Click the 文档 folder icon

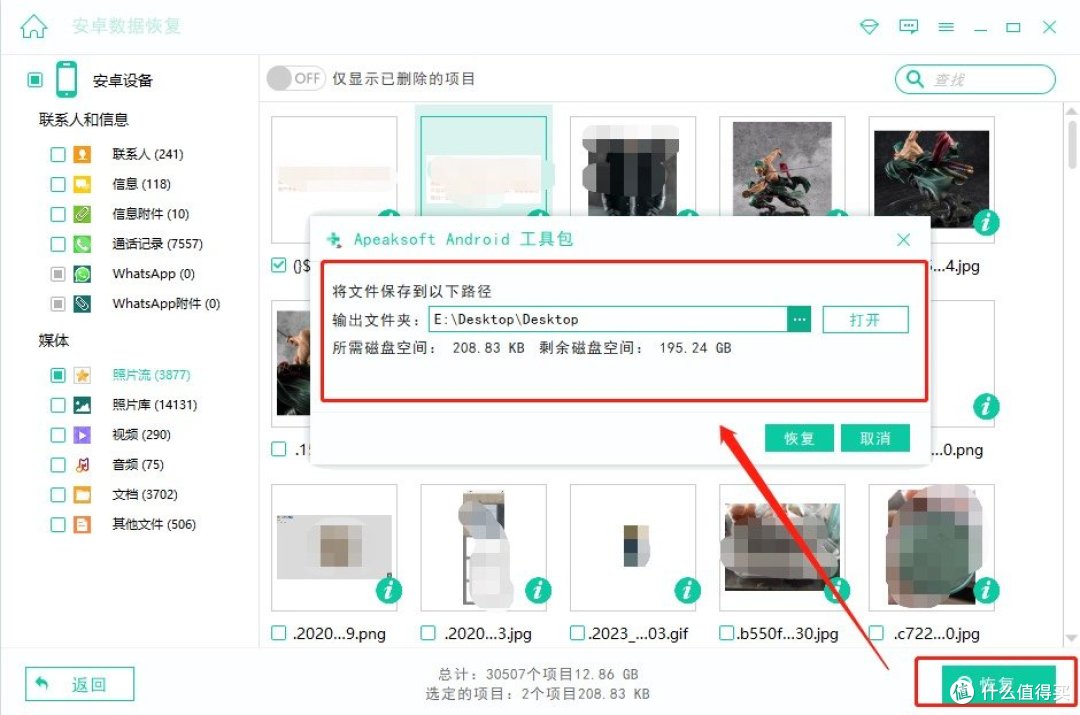82,495
